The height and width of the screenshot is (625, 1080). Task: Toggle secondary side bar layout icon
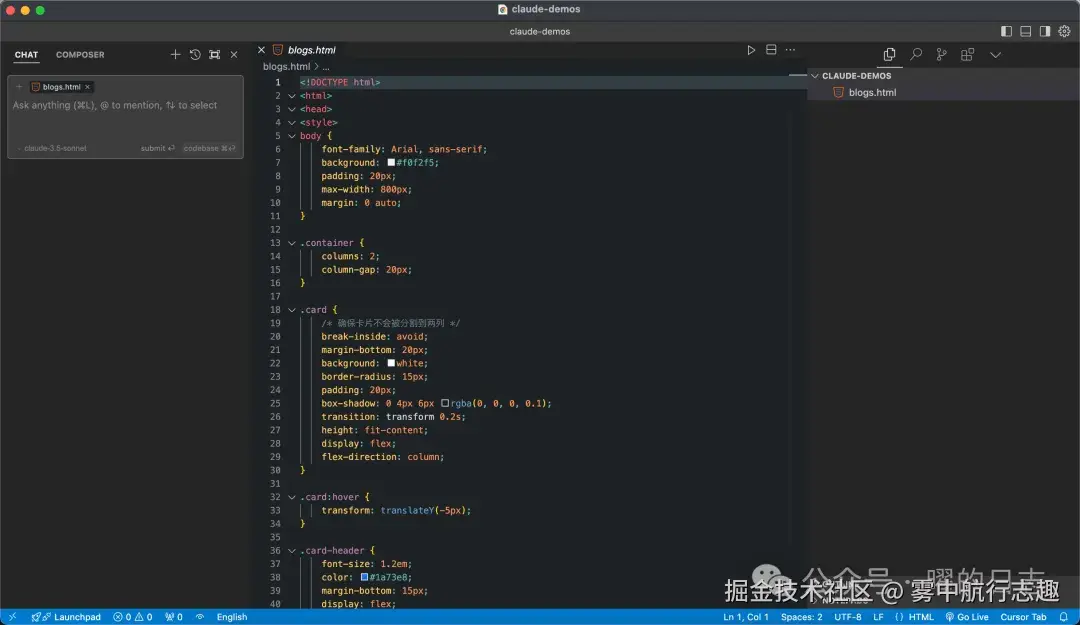click(1045, 31)
